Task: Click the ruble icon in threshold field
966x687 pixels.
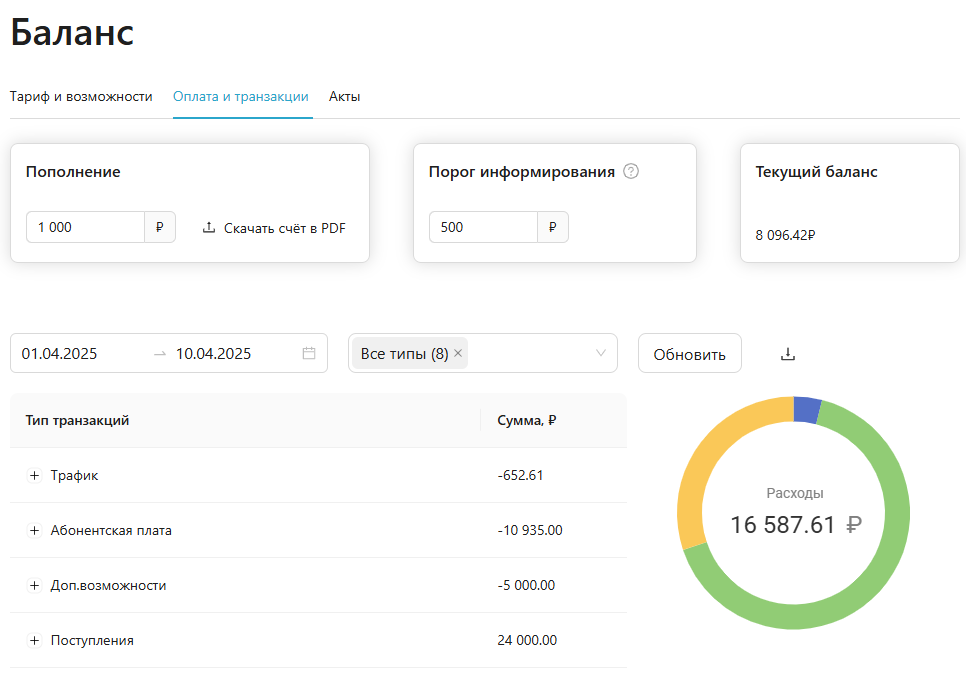Action: pyautogui.click(x=552, y=227)
